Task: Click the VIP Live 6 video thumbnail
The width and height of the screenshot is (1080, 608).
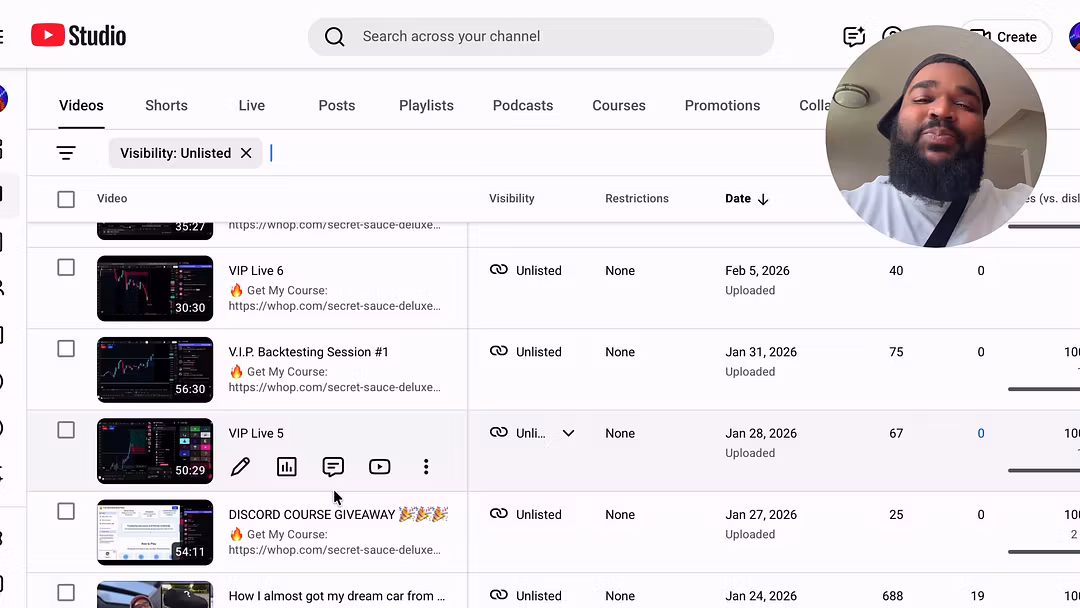Action: point(155,288)
